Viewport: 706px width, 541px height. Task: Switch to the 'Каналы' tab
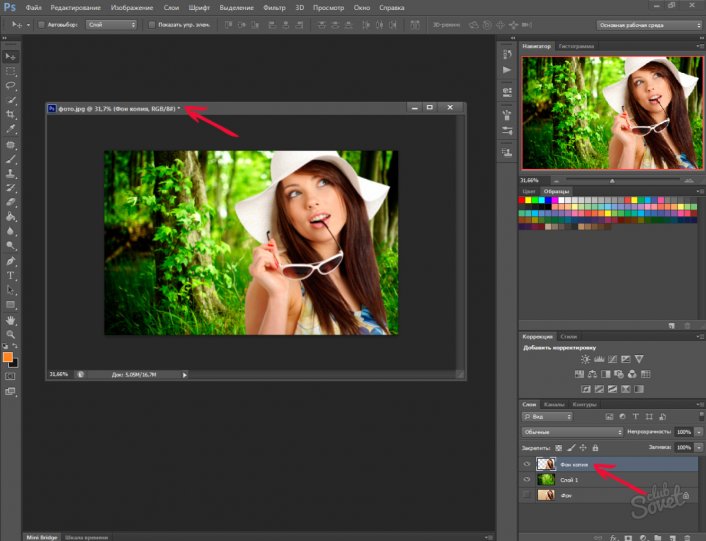553,404
